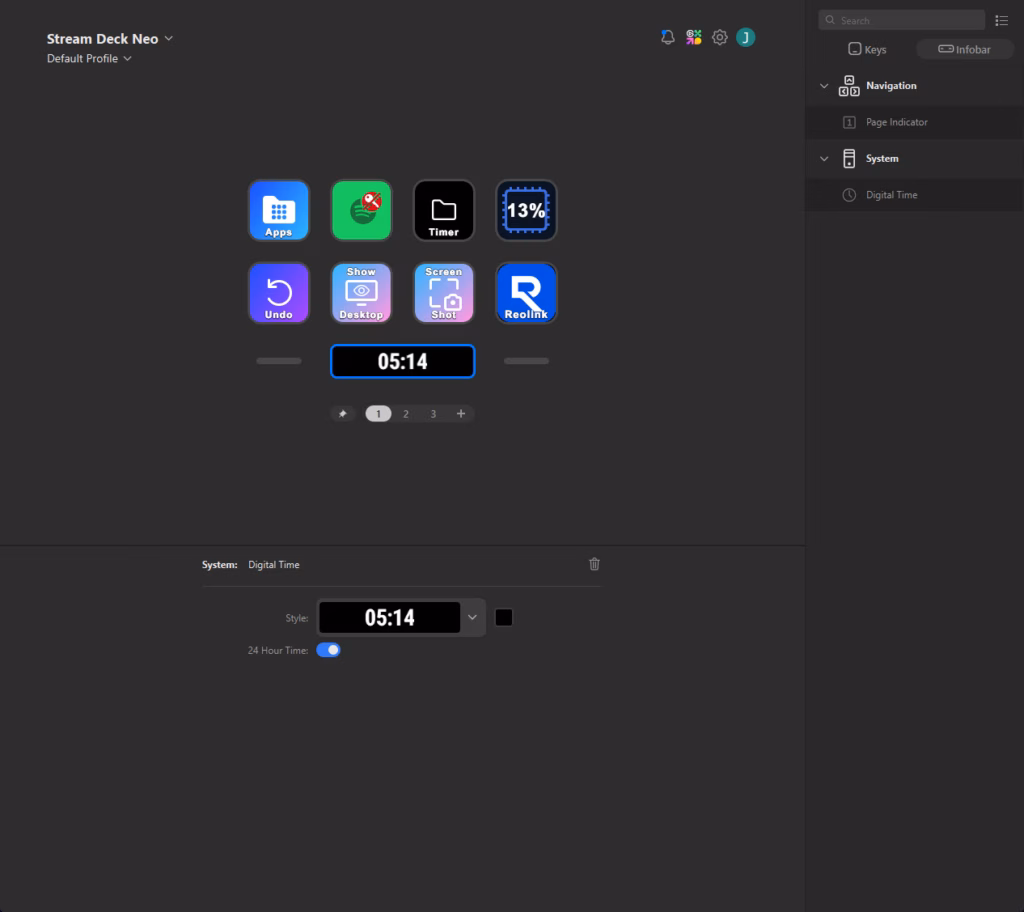This screenshot has width=1024, height=912.
Task: Collapse the Navigation category
Action: tap(824, 86)
